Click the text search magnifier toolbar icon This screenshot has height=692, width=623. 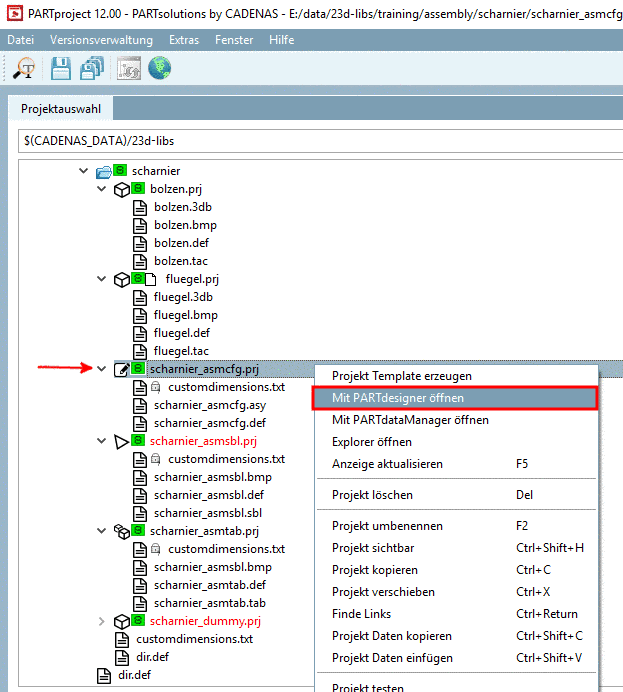[x=24, y=68]
